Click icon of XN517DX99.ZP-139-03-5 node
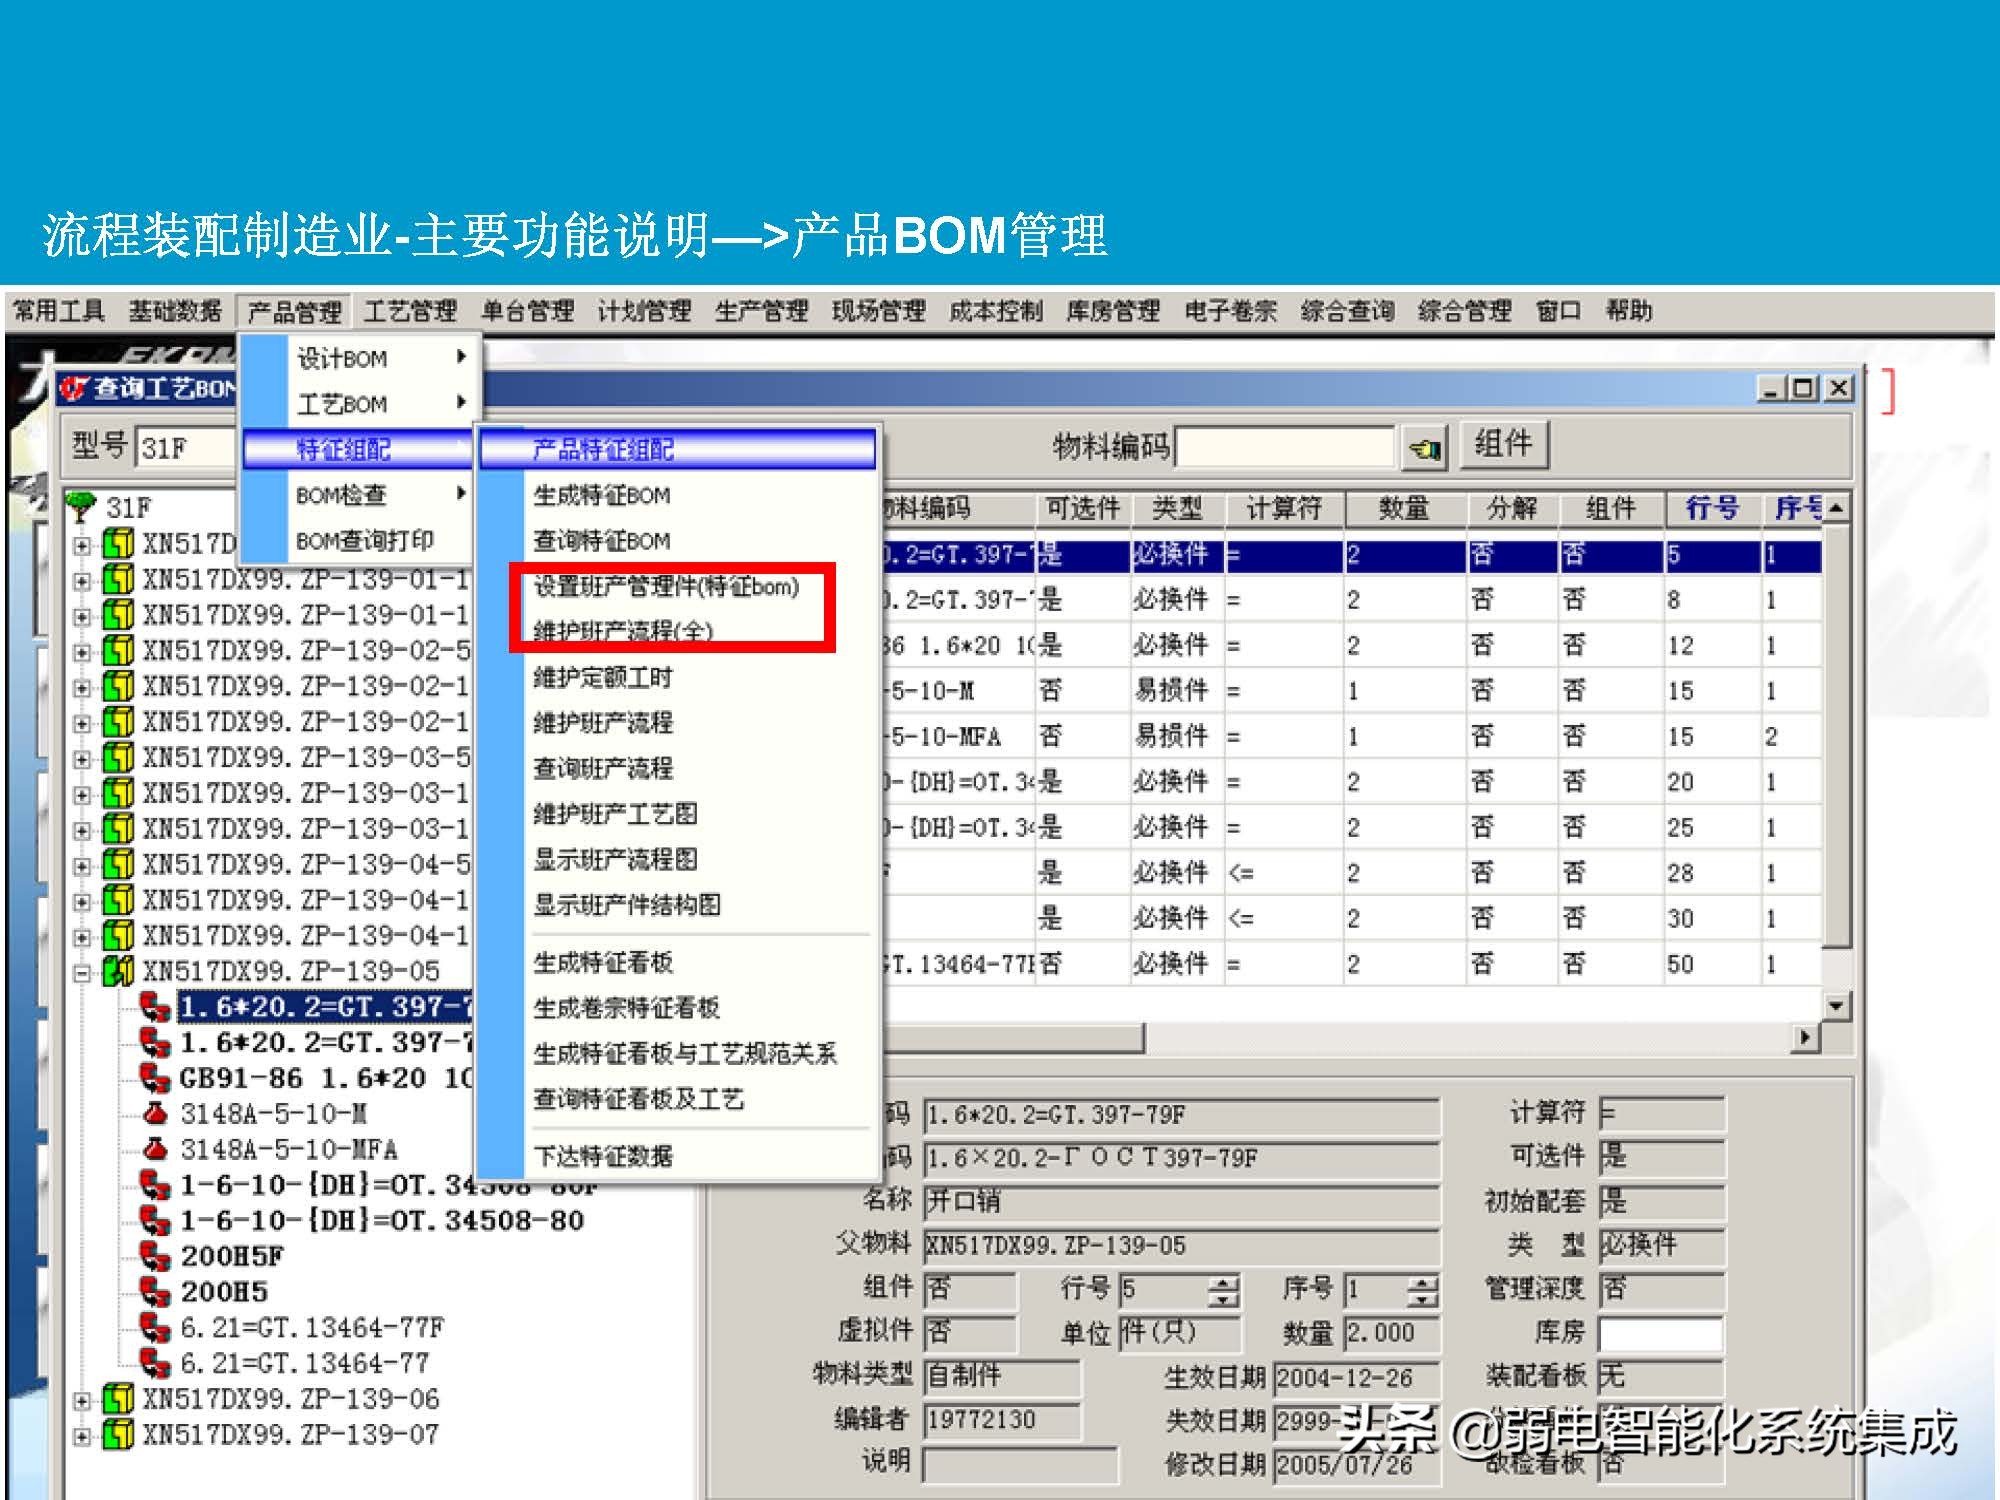 pyautogui.click(x=119, y=757)
